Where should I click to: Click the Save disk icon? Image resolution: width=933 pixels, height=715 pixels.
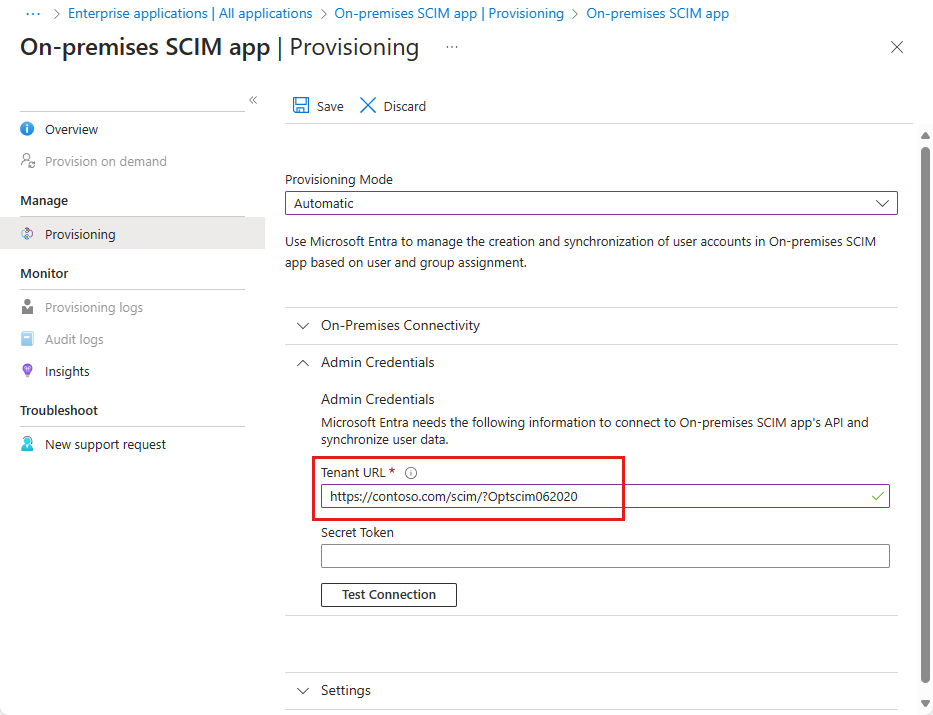click(x=300, y=105)
